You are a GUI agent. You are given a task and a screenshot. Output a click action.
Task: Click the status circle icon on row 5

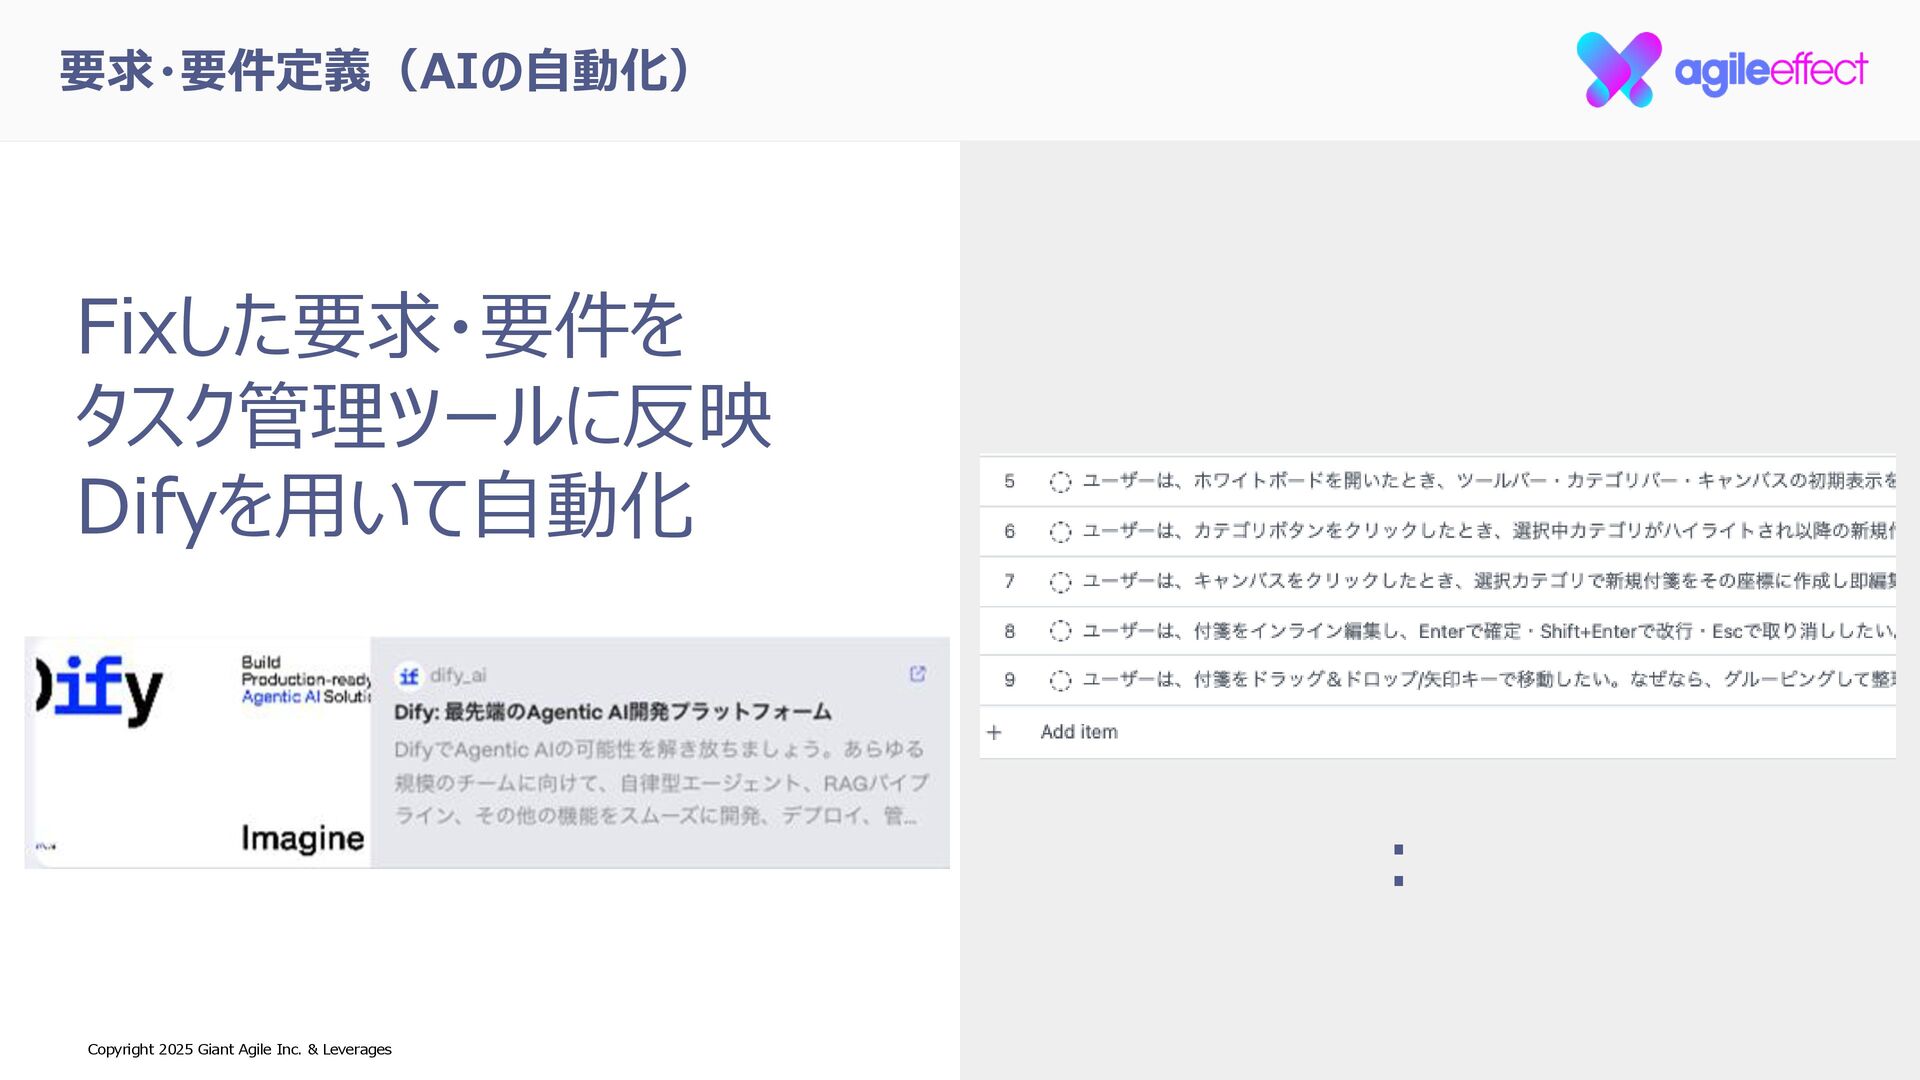[1060, 482]
